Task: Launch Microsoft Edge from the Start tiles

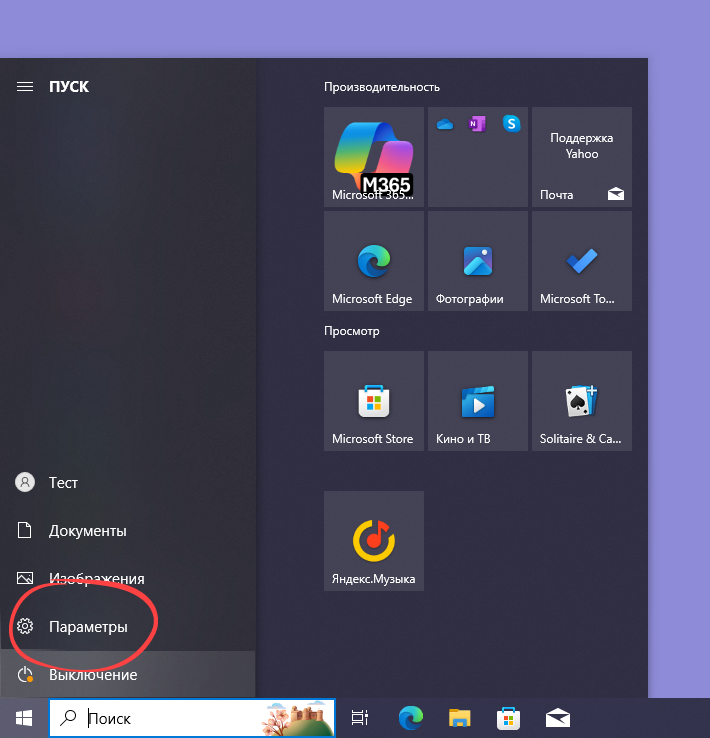Action: pyautogui.click(x=374, y=261)
